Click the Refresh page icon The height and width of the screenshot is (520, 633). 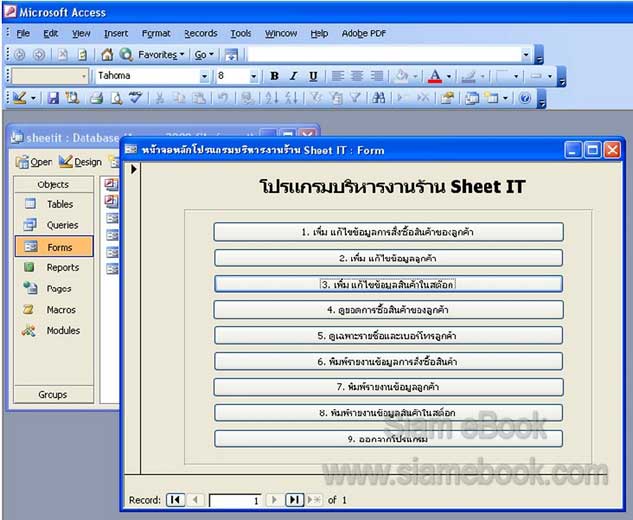tap(82, 55)
